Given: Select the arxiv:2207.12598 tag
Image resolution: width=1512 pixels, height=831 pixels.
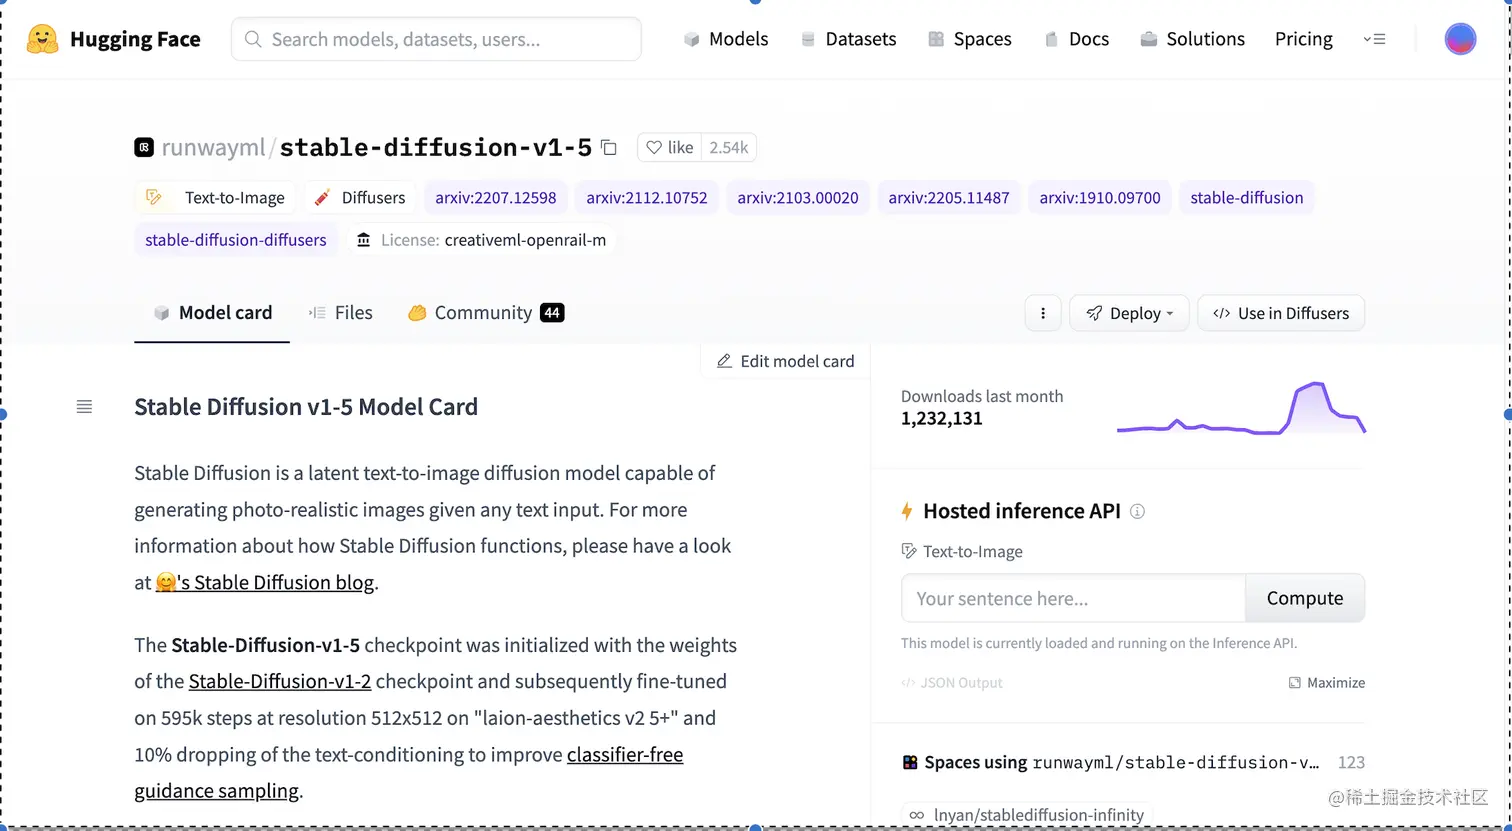Looking at the screenshot, I should (496, 197).
